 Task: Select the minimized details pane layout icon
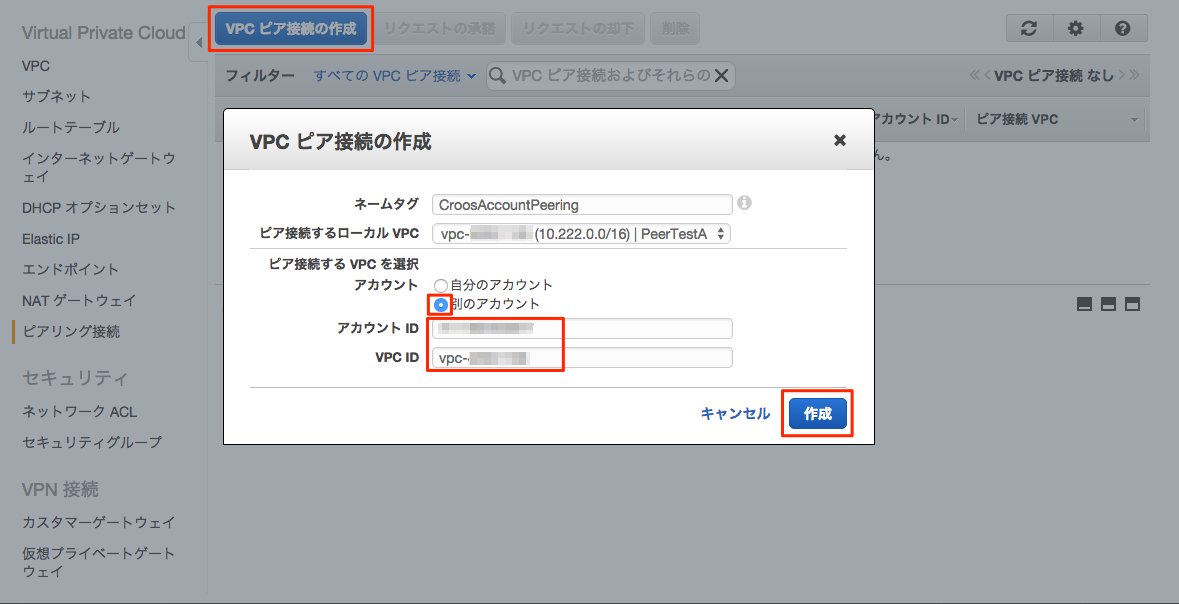(x=1084, y=304)
